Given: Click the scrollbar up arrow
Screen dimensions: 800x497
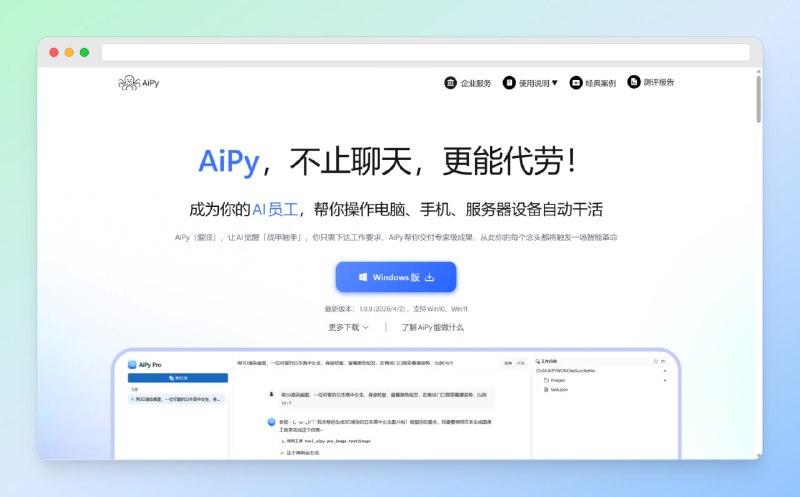Looking at the screenshot, I should pyautogui.click(x=759, y=71).
